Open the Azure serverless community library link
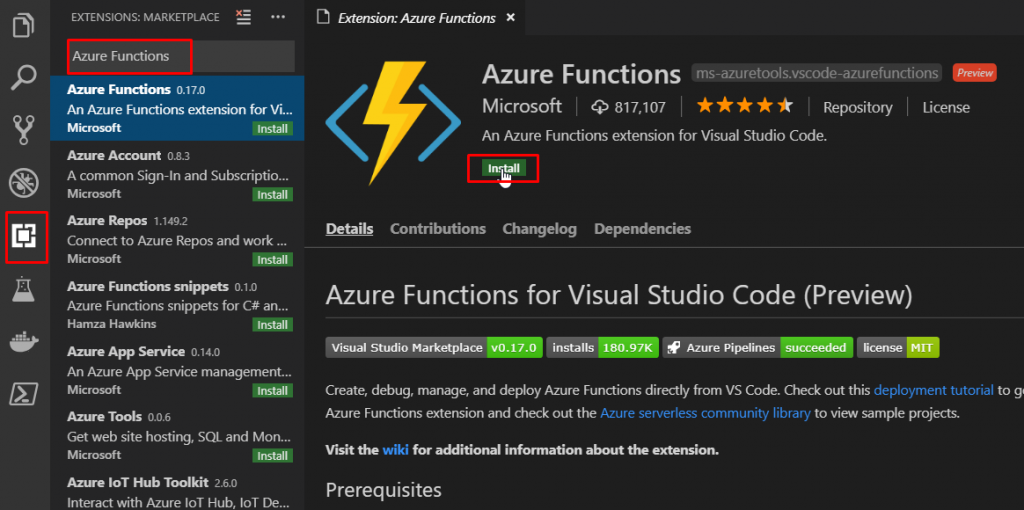The image size is (1024, 510). pyautogui.click(x=705, y=413)
